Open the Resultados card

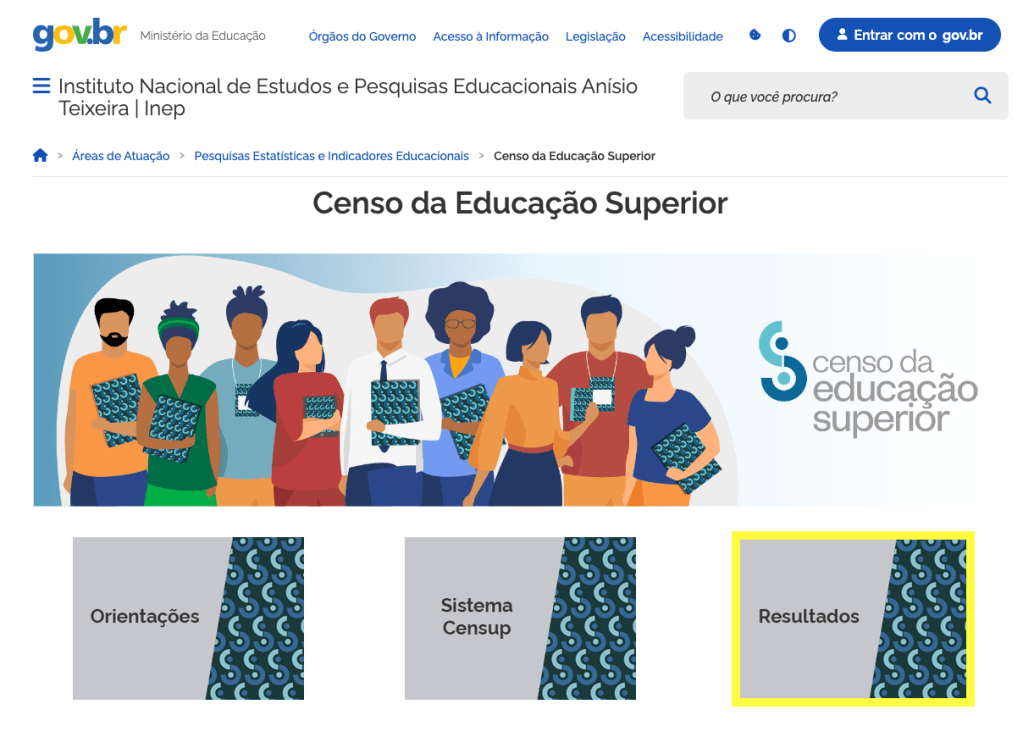(x=853, y=618)
